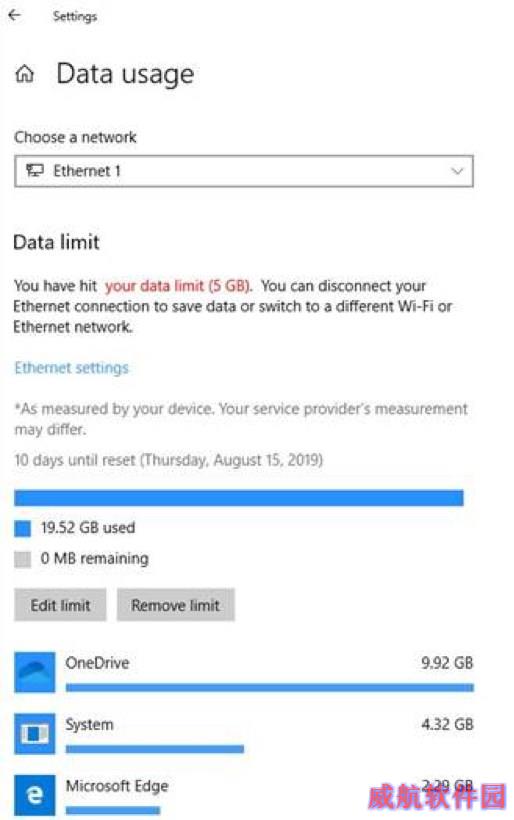Select the Microsoft Edge usage entry
The image size is (514, 820).
point(244,795)
